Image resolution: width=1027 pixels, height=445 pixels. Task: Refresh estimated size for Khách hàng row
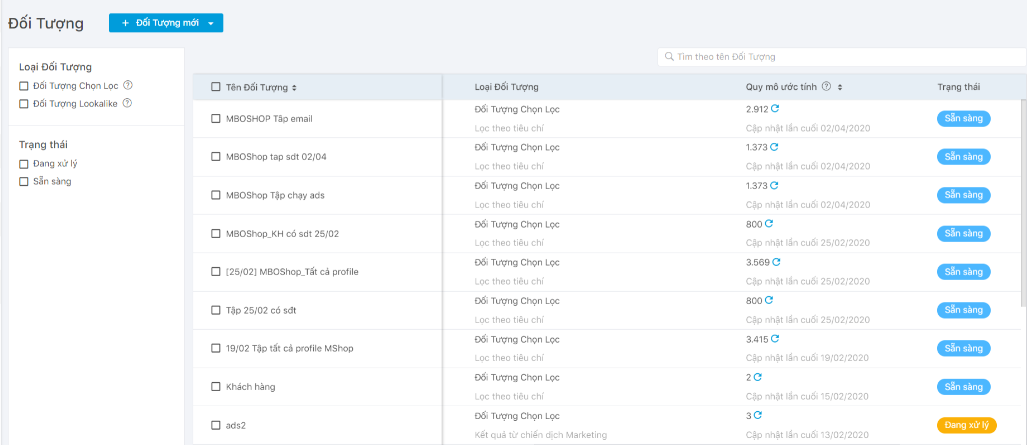pos(758,377)
